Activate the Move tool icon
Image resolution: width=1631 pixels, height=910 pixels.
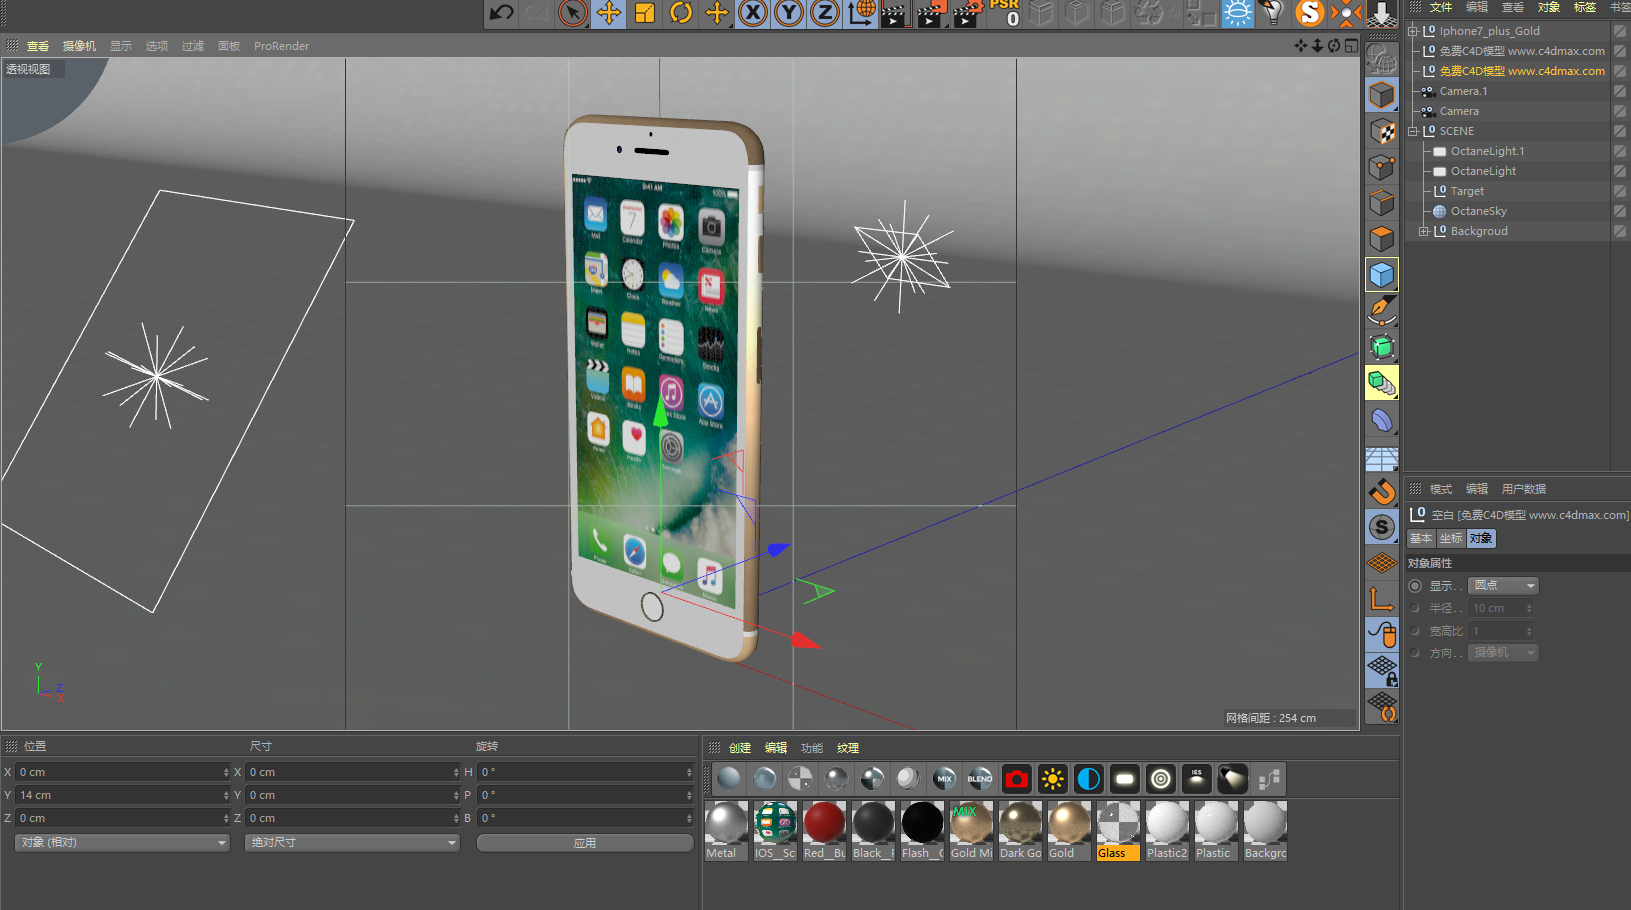609,13
